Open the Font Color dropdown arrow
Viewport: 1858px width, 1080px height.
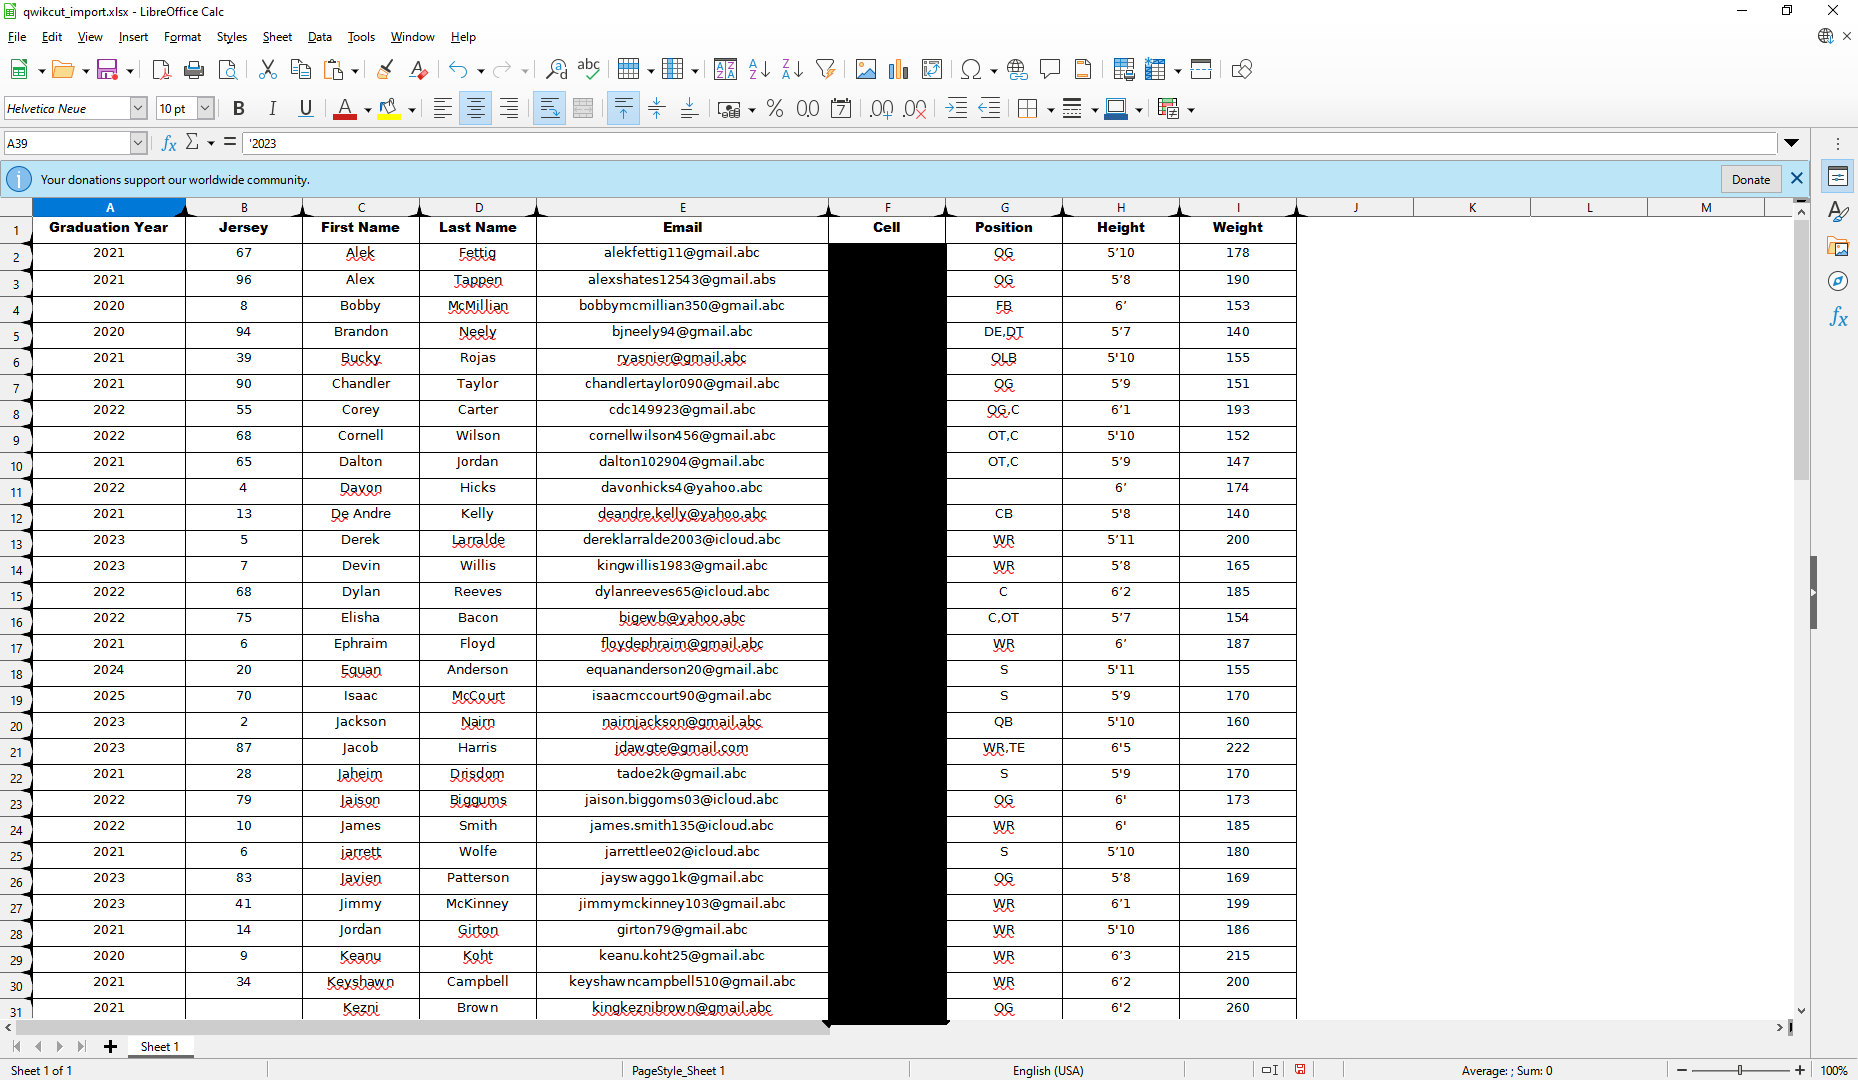[367, 110]
